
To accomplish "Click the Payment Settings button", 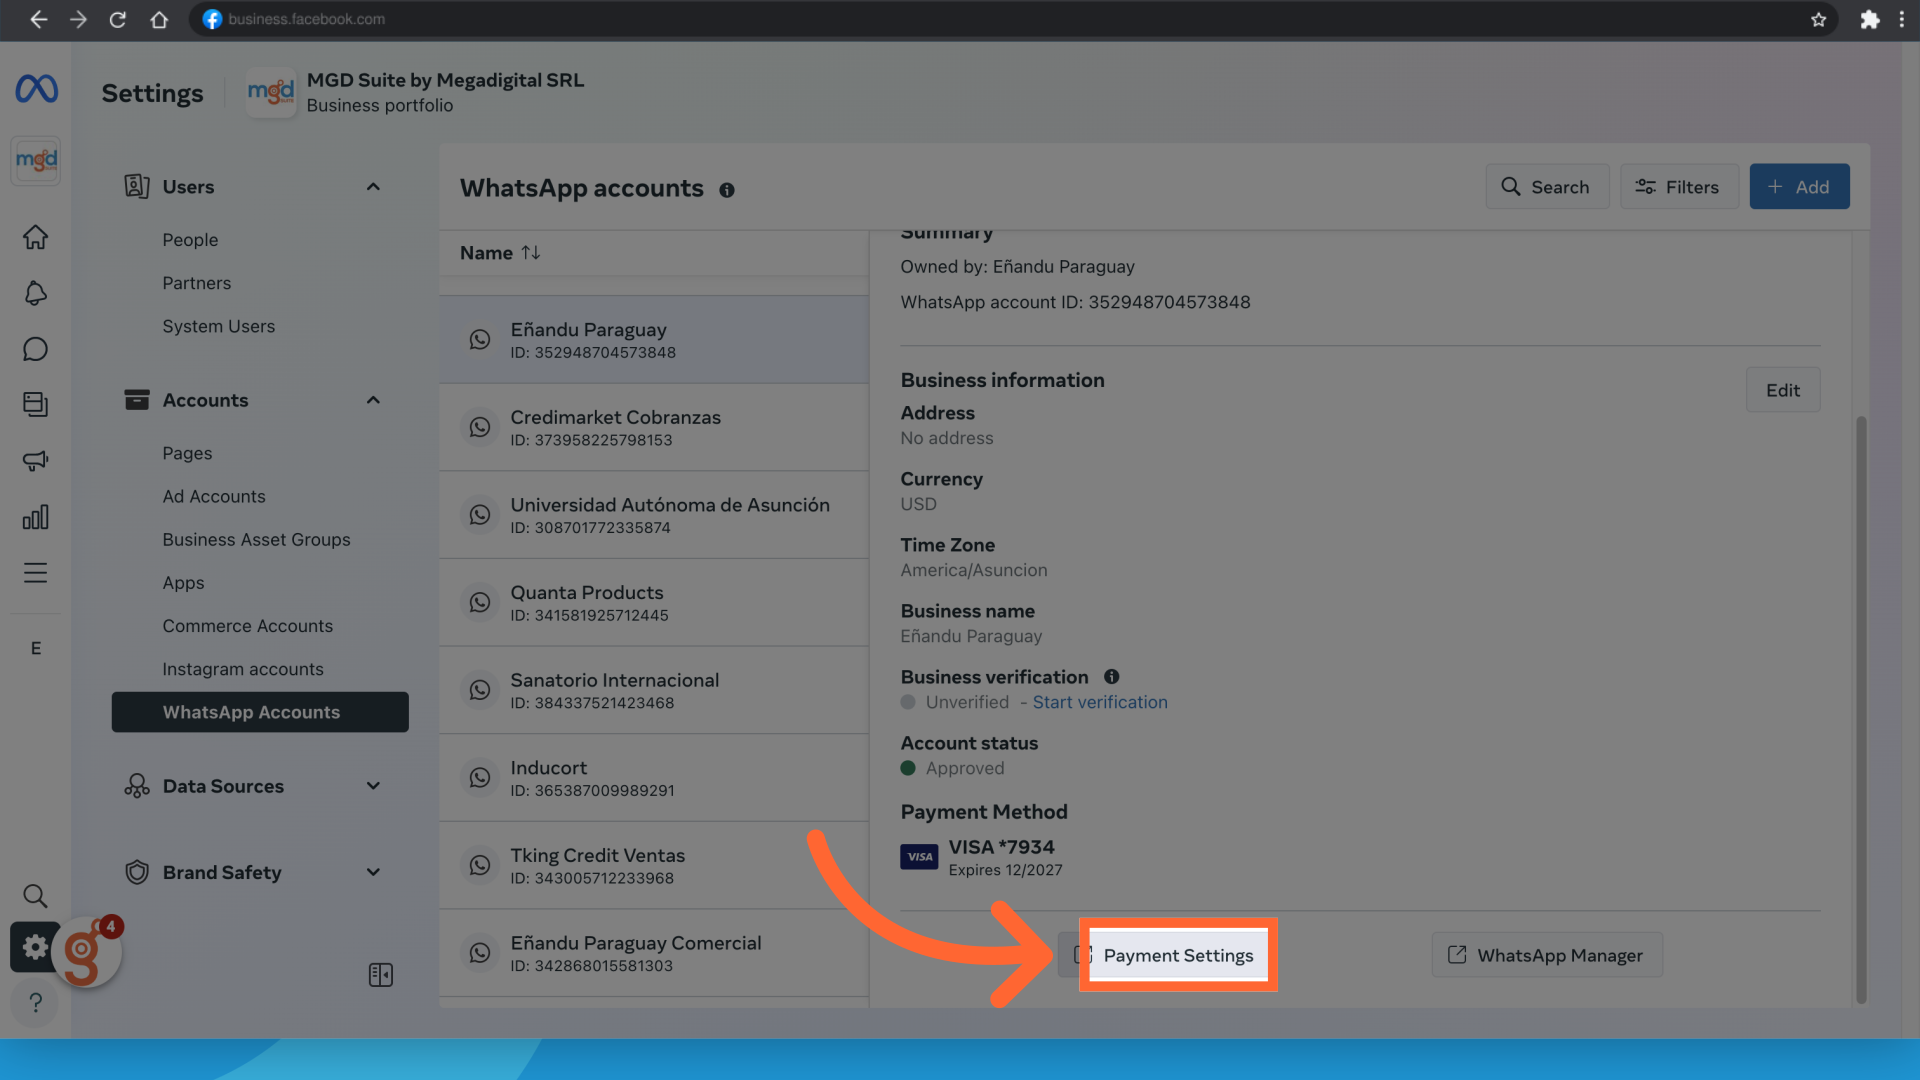I will point(1177,955).
